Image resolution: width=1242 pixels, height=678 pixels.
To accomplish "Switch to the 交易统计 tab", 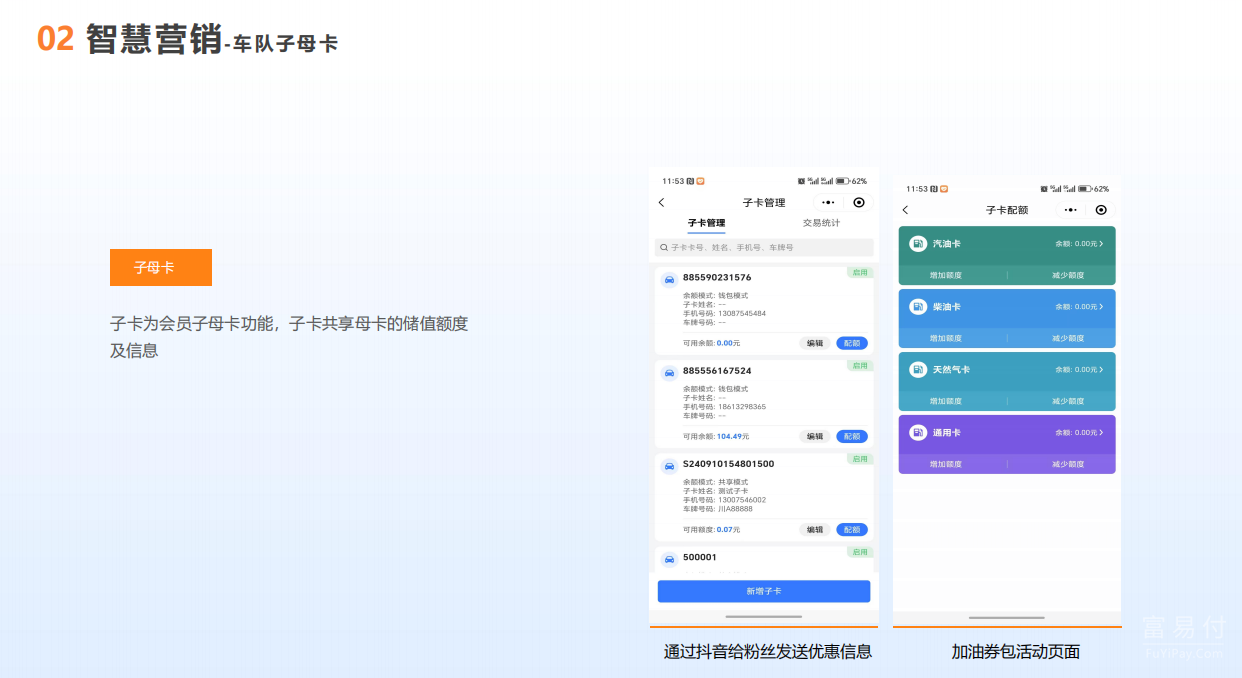I will point(822,223).
